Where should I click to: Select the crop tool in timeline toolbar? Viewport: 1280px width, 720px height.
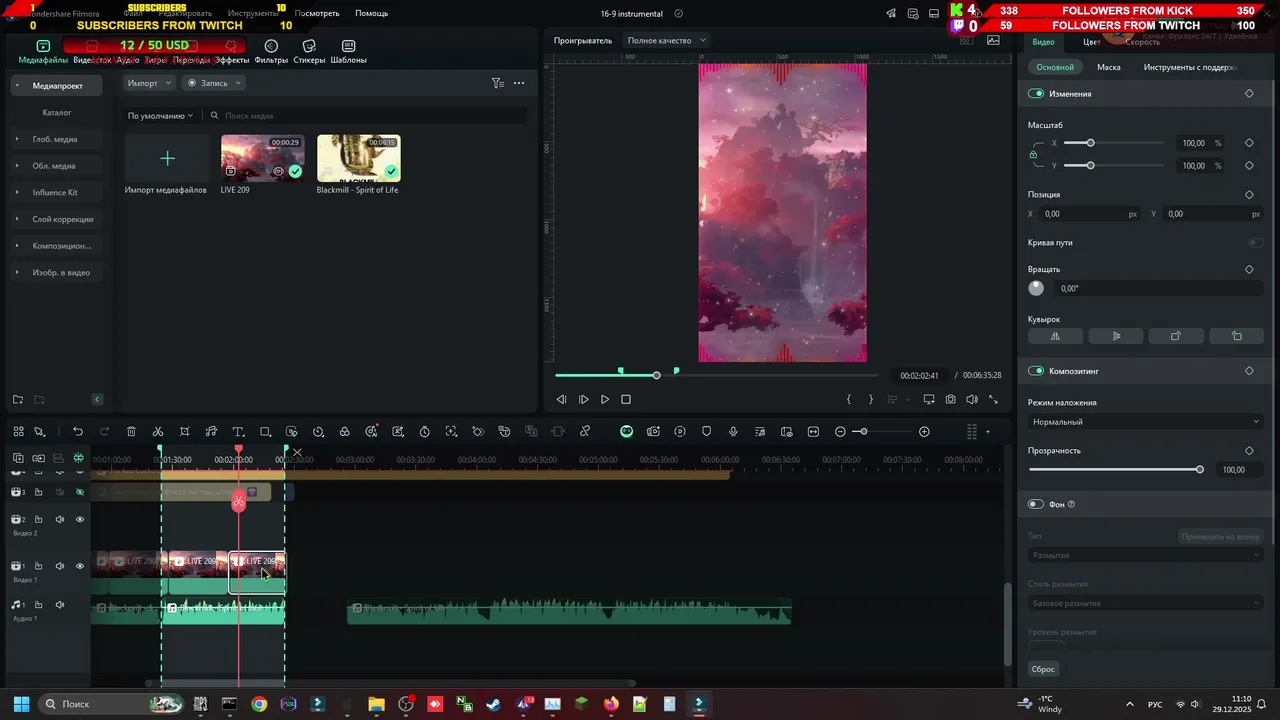coord(185,432)
